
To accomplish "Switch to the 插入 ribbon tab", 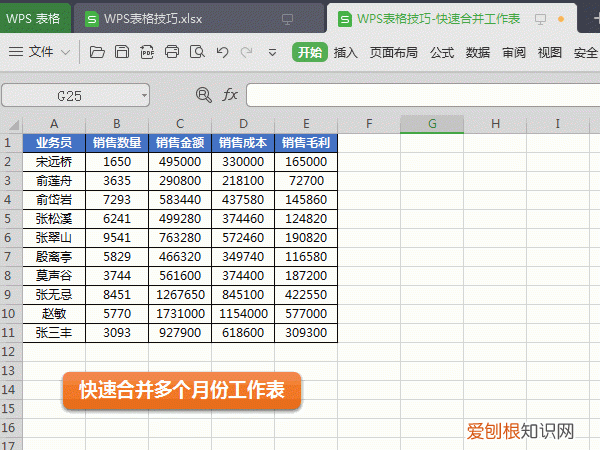I will tap(345, 52).
